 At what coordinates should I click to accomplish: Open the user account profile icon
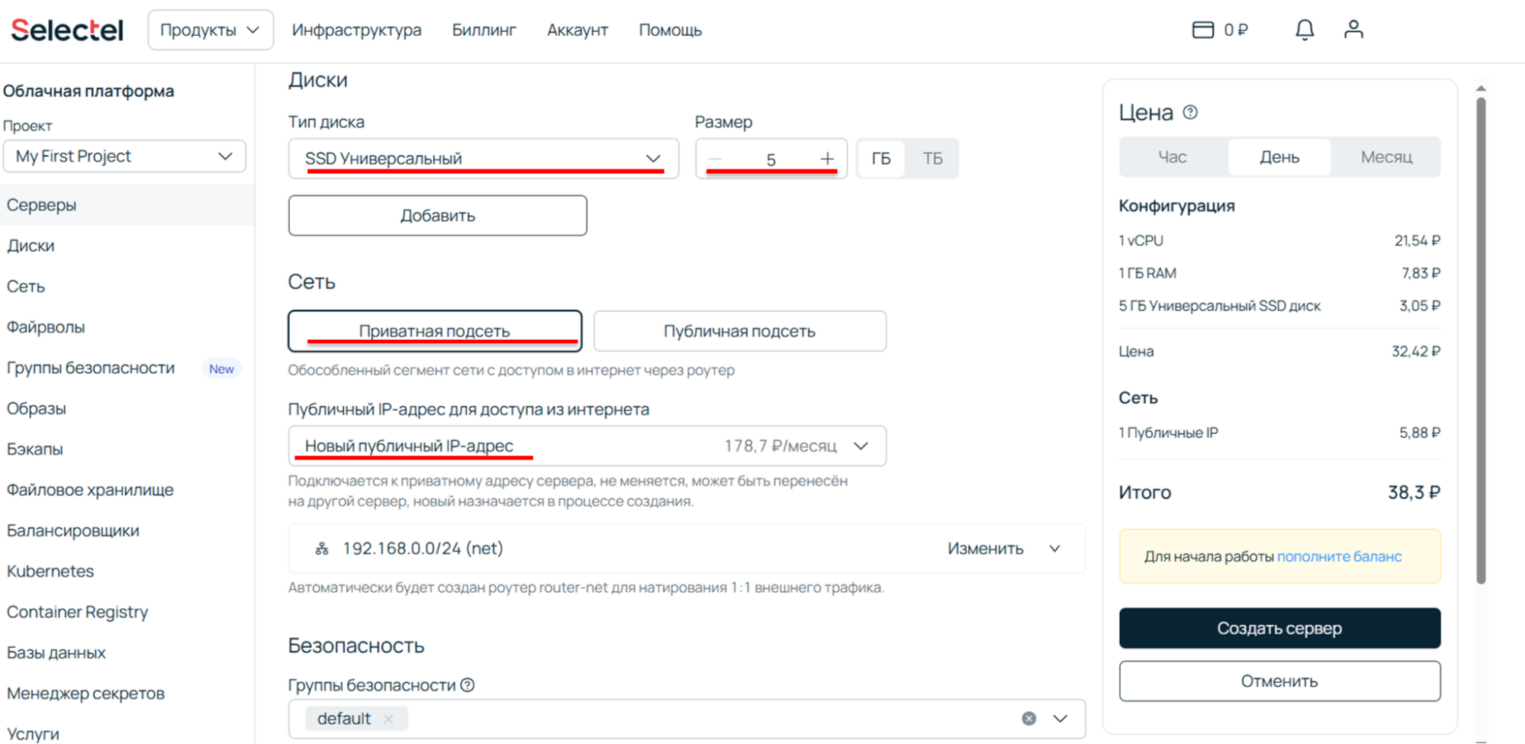[x=1353, y=30]
